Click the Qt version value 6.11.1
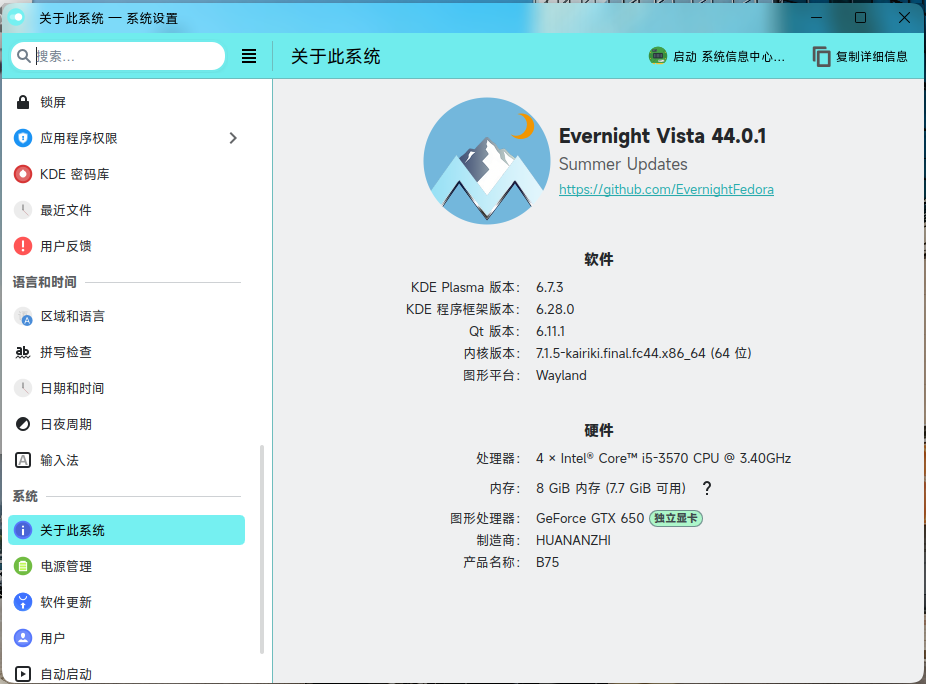 pos(550,331)
